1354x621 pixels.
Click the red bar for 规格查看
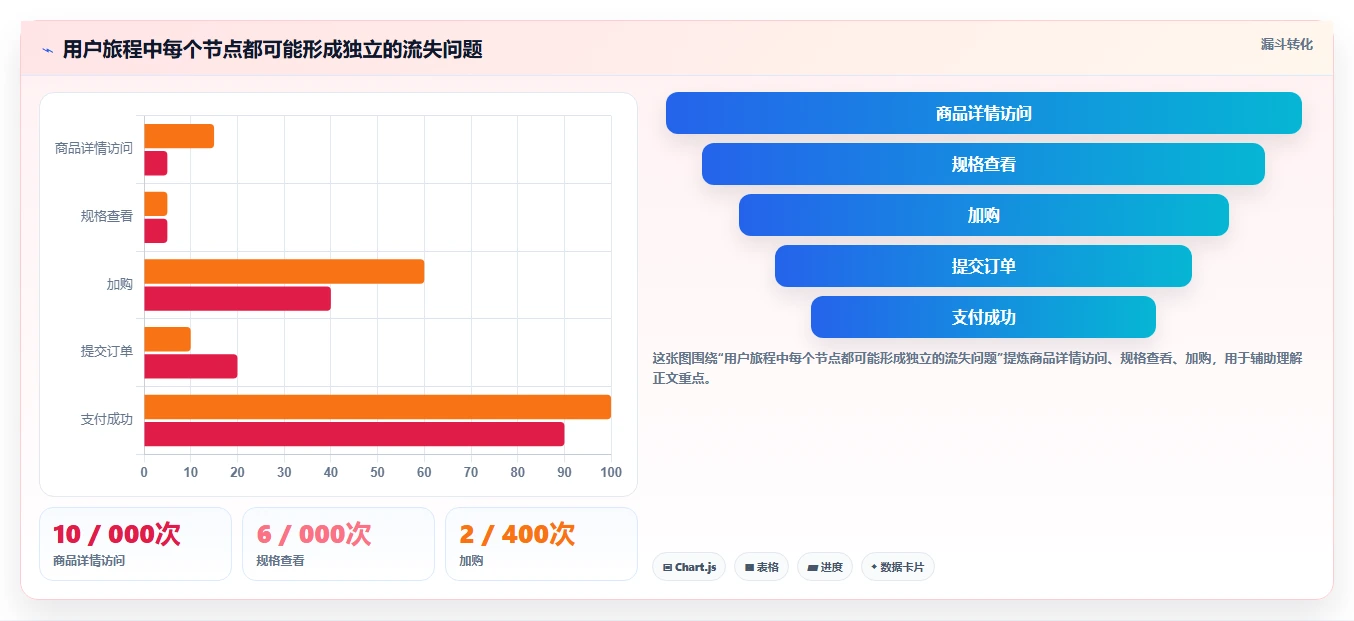156,231
